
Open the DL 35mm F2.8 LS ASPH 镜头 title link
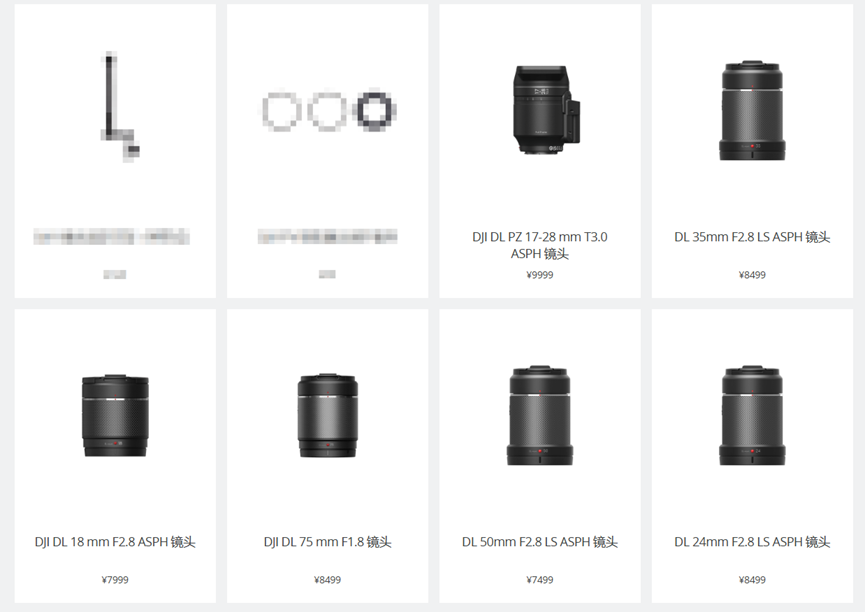point(752,237)
